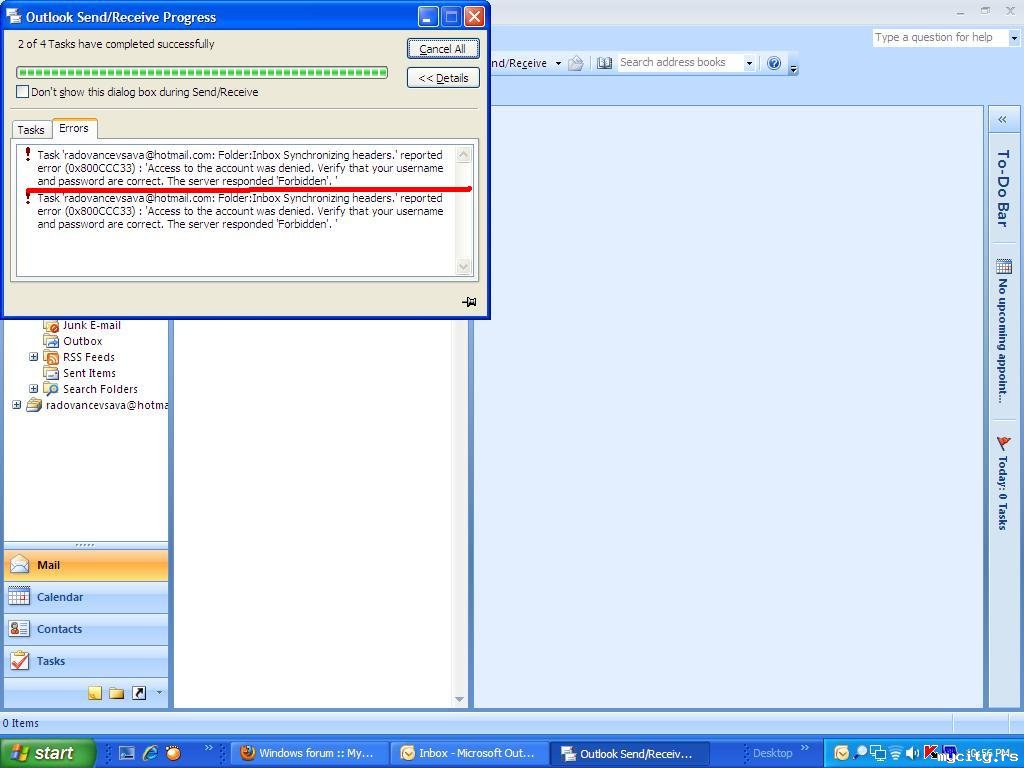
Task: Show more quick launch items chevron
Action: (208, 747)
